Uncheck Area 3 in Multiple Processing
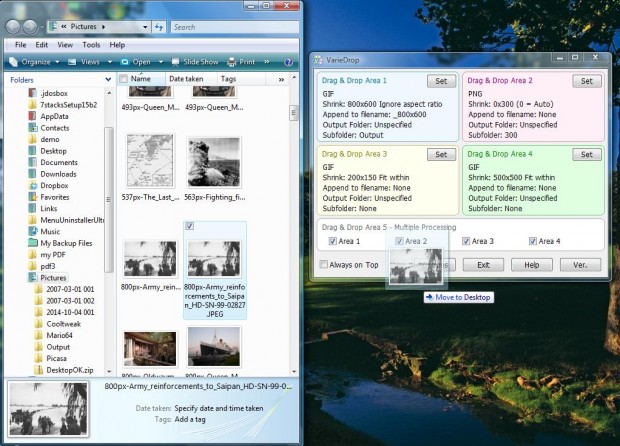This screenshot has height=446, width=620. pyautogui.click(x=466, y=241)
